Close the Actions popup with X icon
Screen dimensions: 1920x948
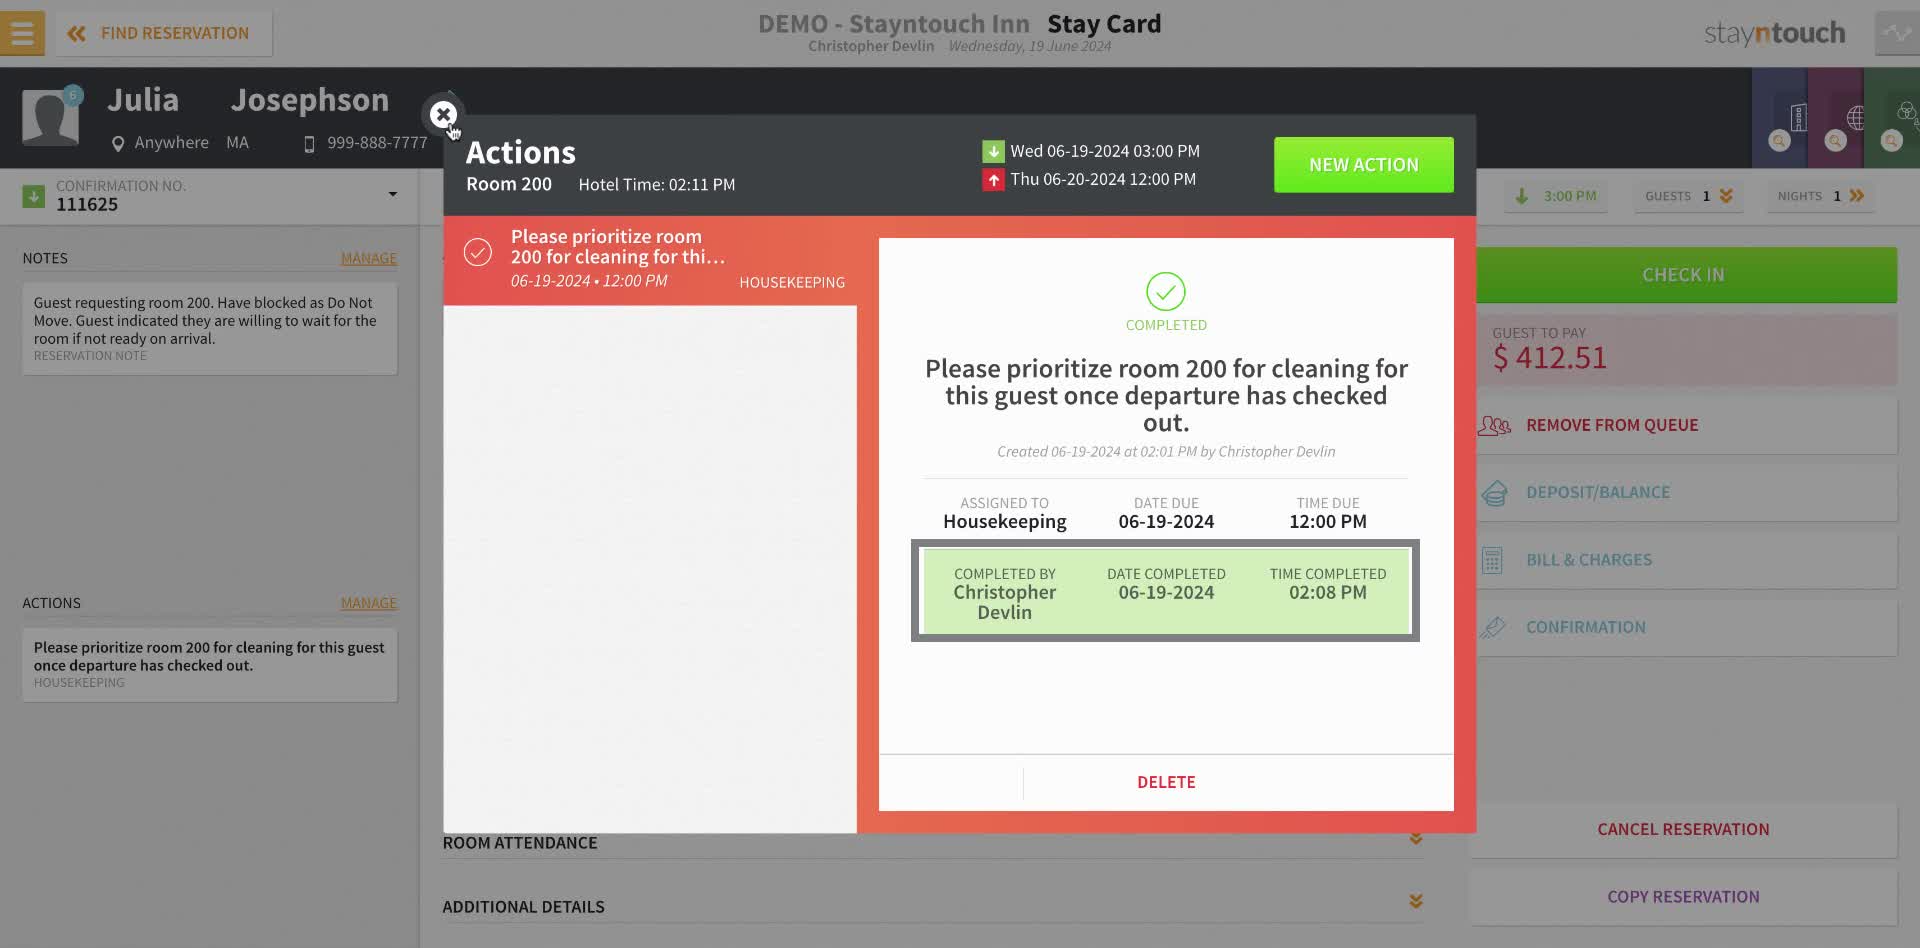[443, 115]
